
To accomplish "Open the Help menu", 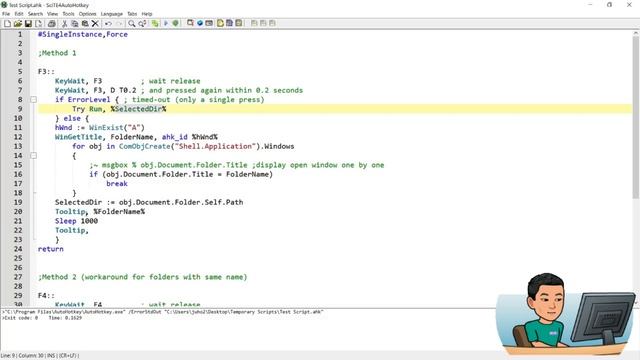I will [x=147, y=14].
